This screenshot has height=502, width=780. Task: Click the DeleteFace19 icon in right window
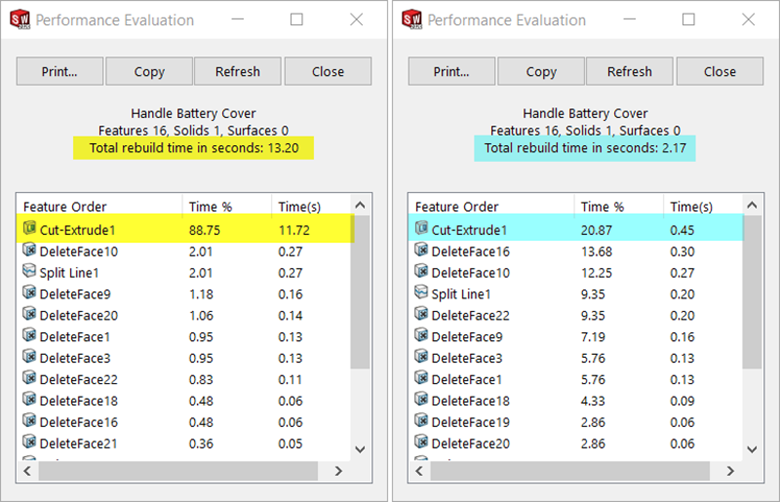coord(422,420)
